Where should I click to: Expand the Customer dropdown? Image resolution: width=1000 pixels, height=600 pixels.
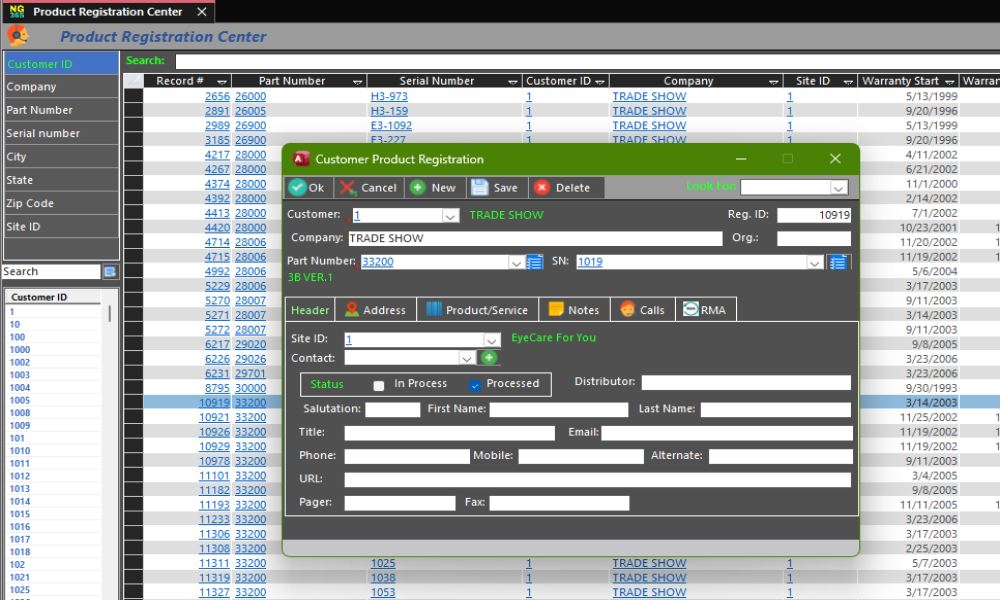pyautogui.click(x=450, y=215)
